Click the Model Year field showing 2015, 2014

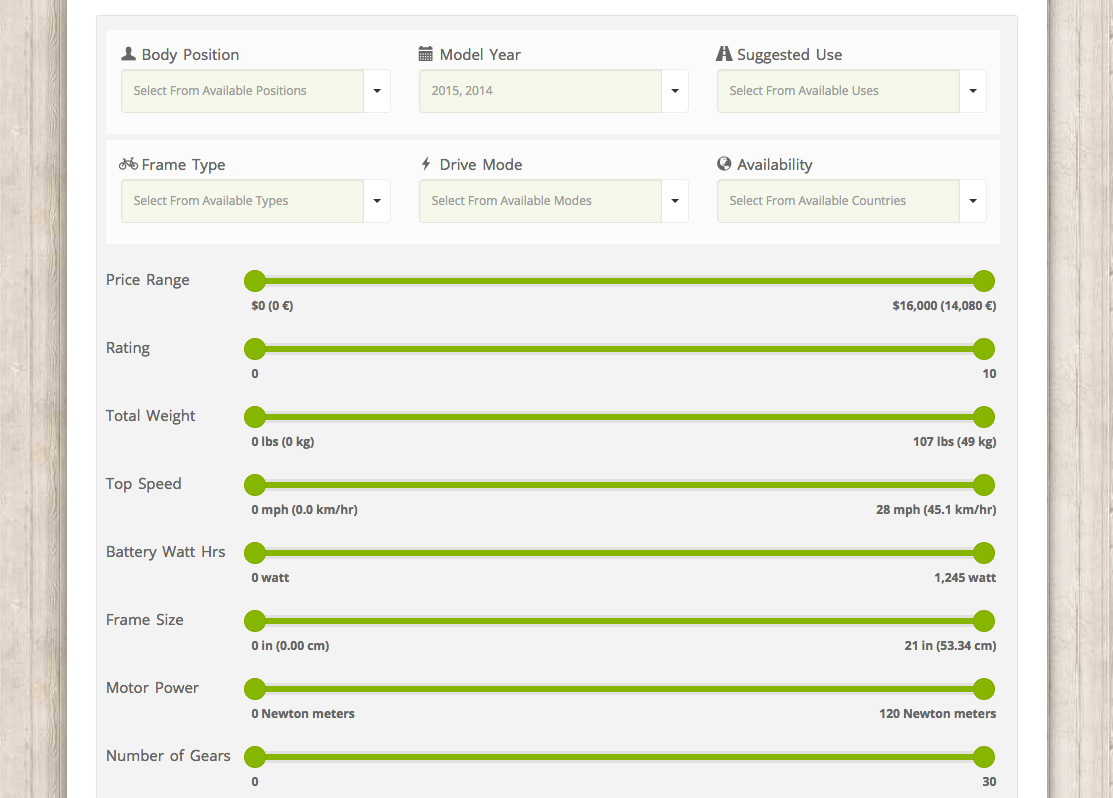click(x=540, y=91)
